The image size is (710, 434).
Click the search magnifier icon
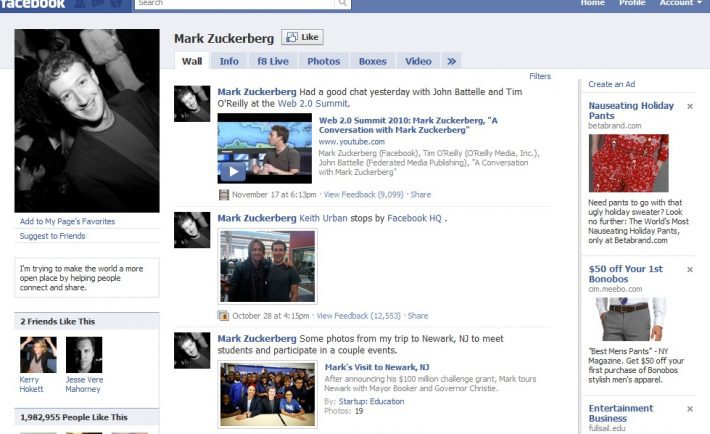coord(343,4)
